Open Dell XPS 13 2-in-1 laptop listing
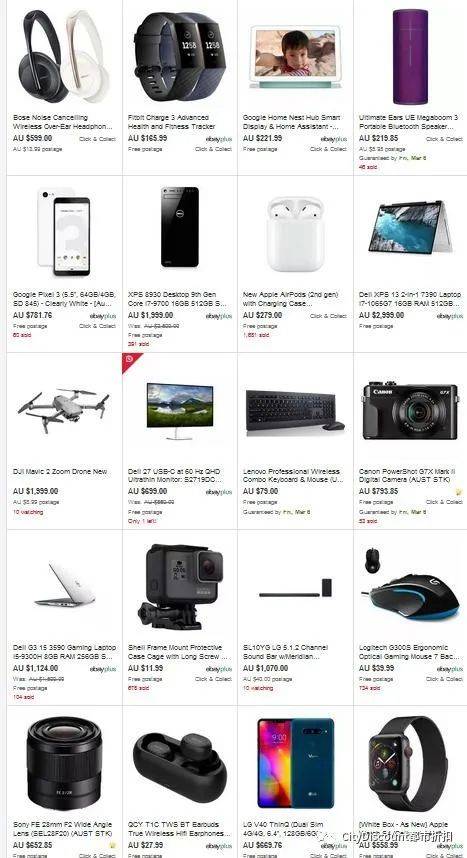The height and width of the screenshot is (858, 467). click(x=410, y=299)
